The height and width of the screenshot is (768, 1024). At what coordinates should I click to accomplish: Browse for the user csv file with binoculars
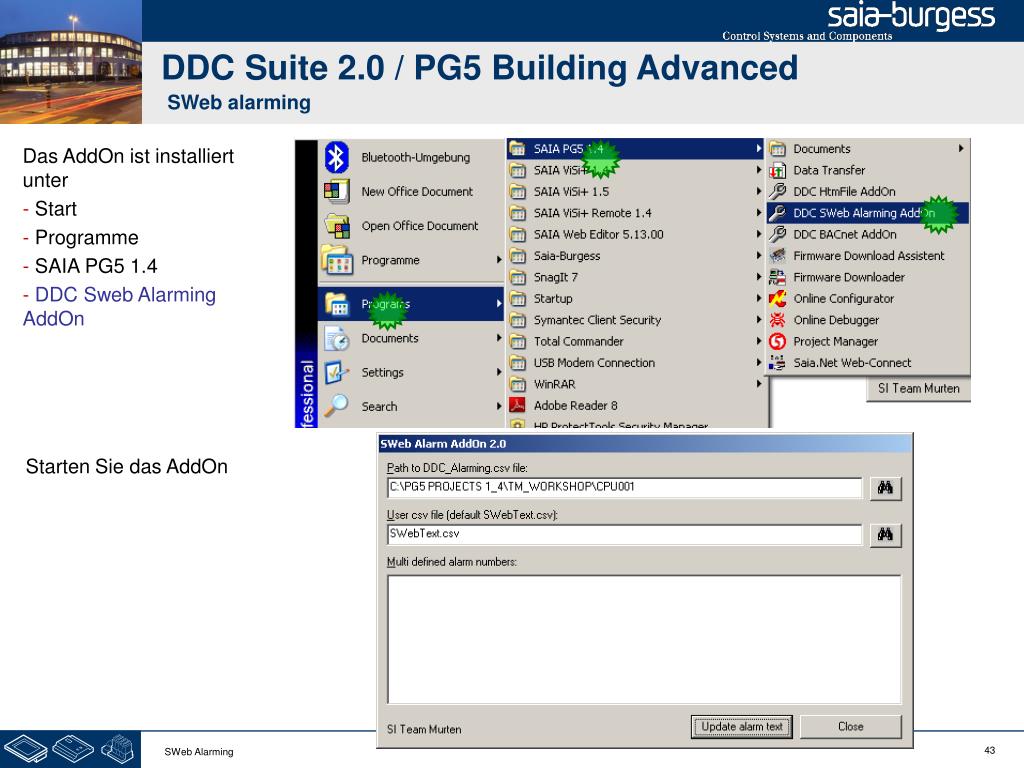coord(886,535)
